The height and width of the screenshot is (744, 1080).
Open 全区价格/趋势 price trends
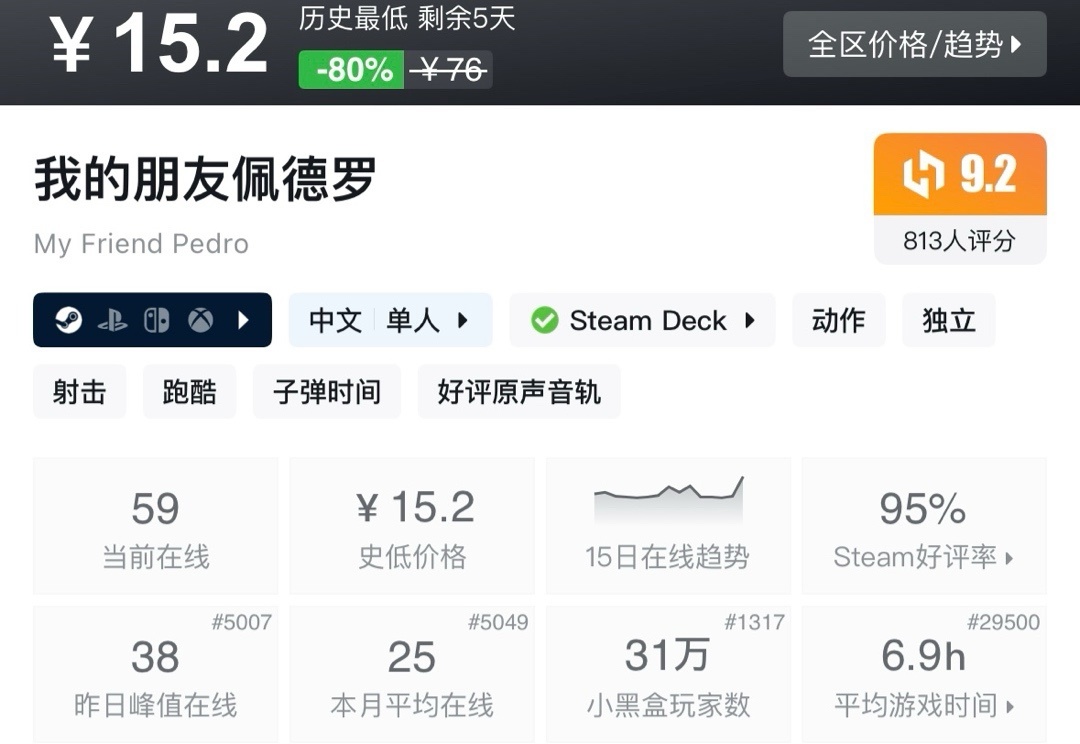pyautogui.click(x=914, y=45)
